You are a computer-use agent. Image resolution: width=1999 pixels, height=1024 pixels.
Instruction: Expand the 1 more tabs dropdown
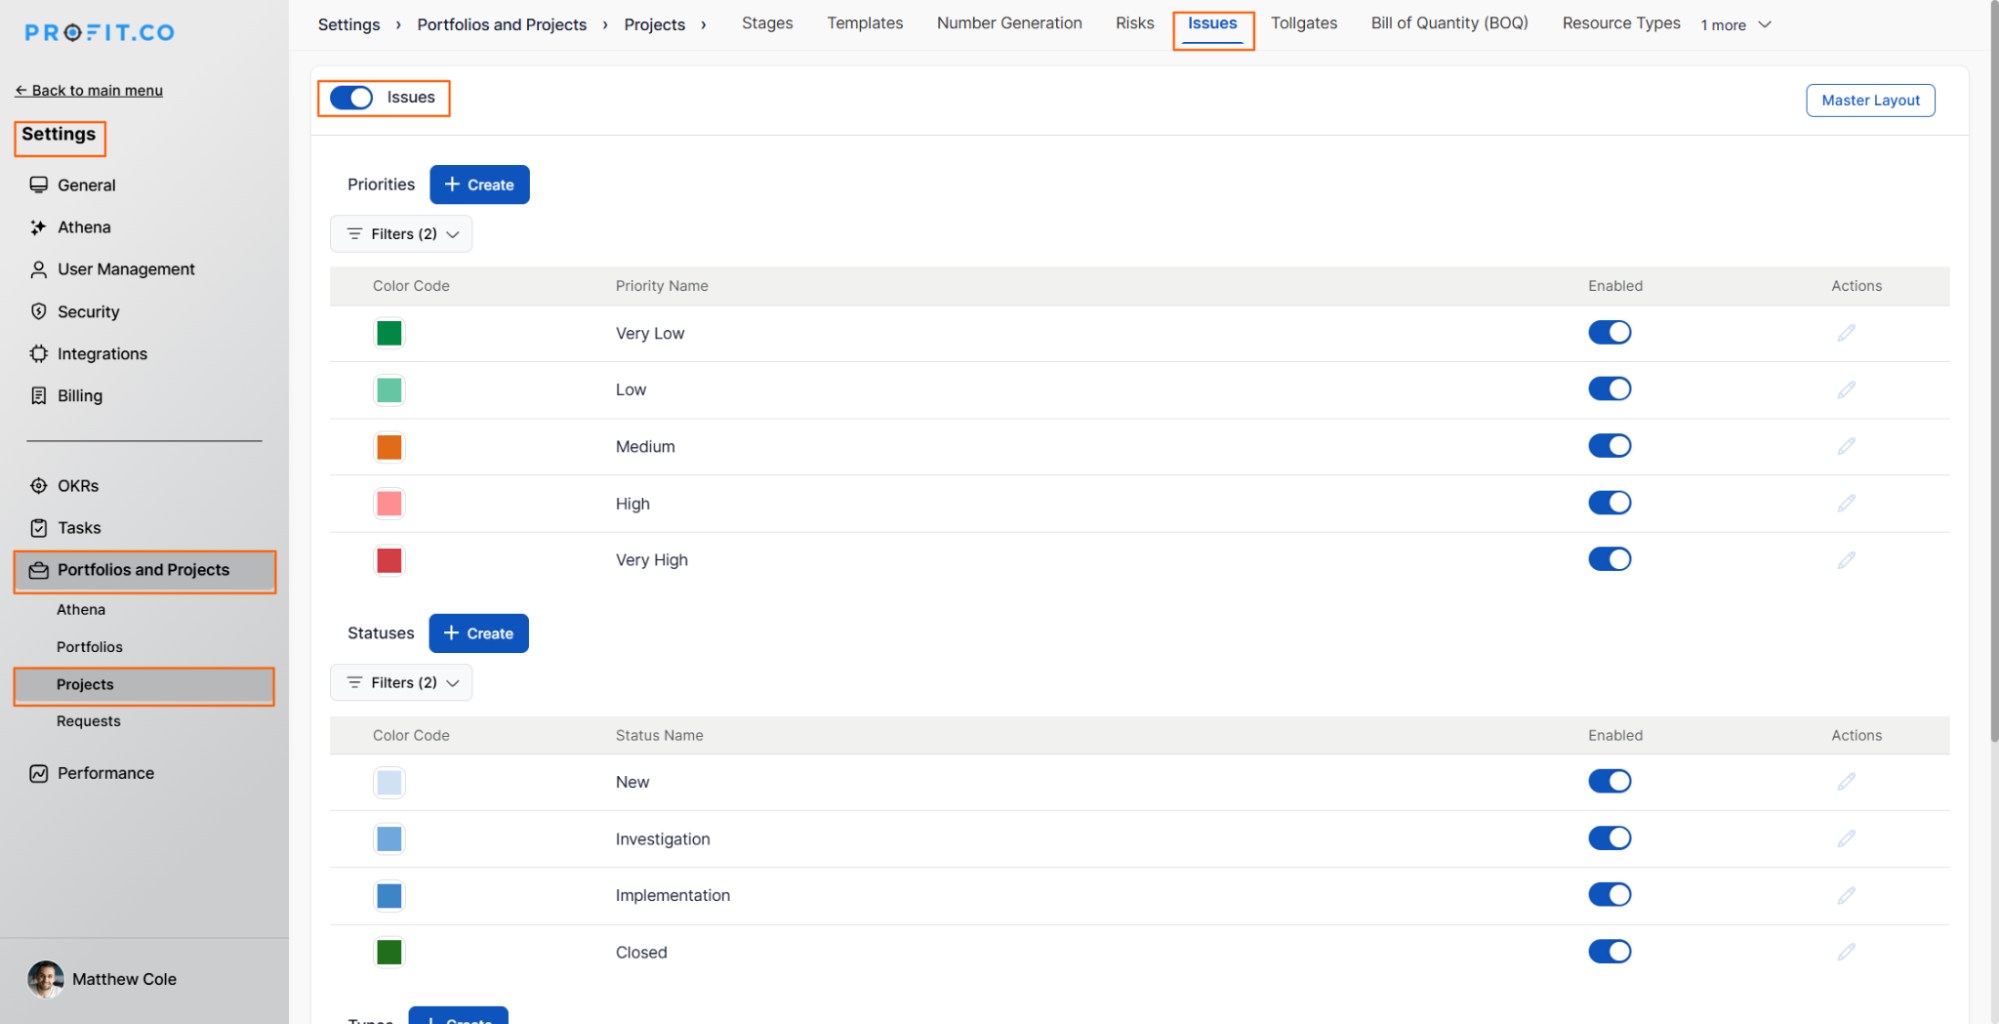pos(1735,25)
